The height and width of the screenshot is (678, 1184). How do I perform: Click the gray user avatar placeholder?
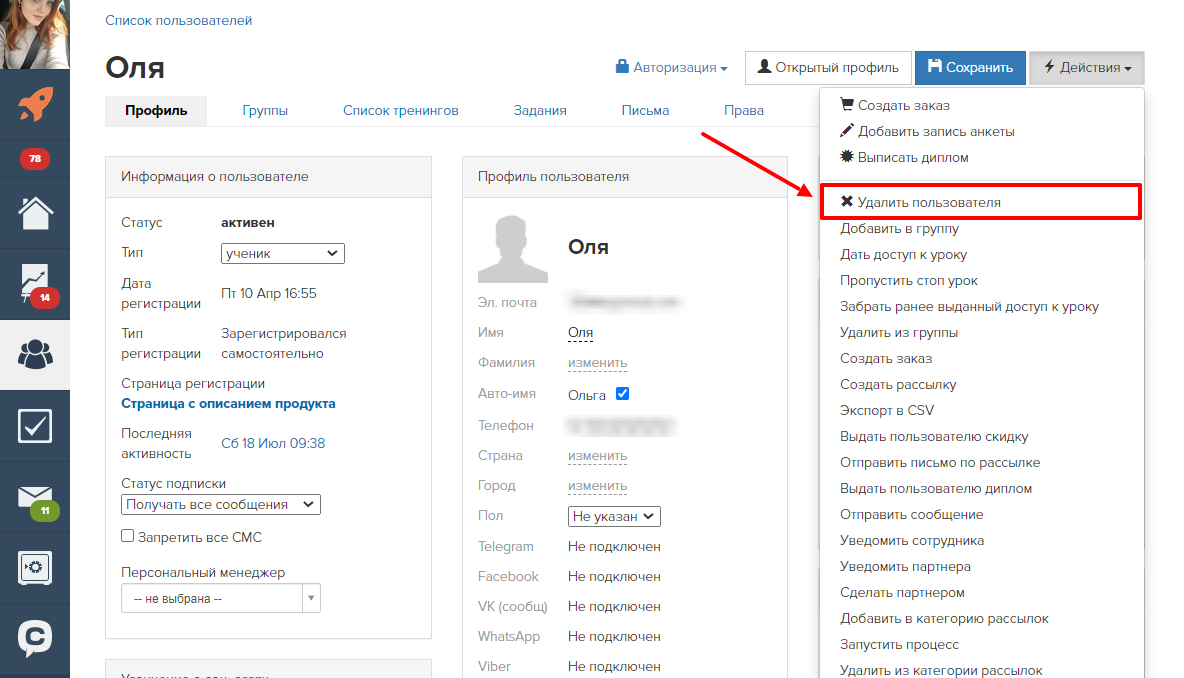coord(513,249)
